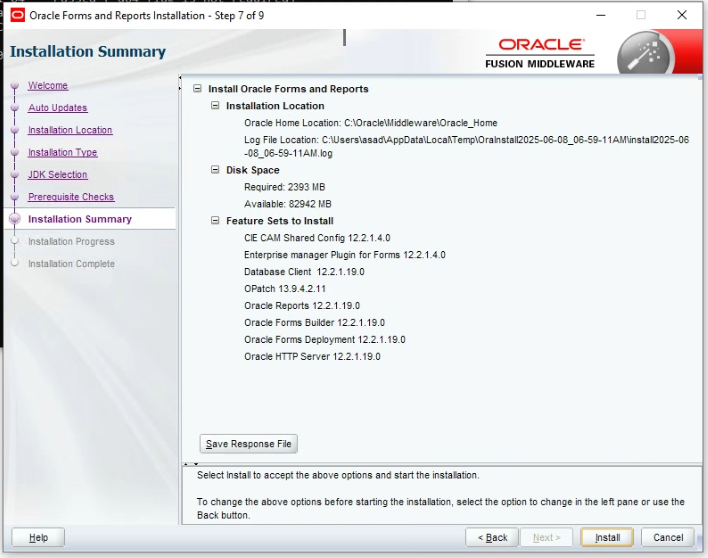708x558 pixels.
Task: Select the Available: 82942 MB row
Action: click(288, 204)
